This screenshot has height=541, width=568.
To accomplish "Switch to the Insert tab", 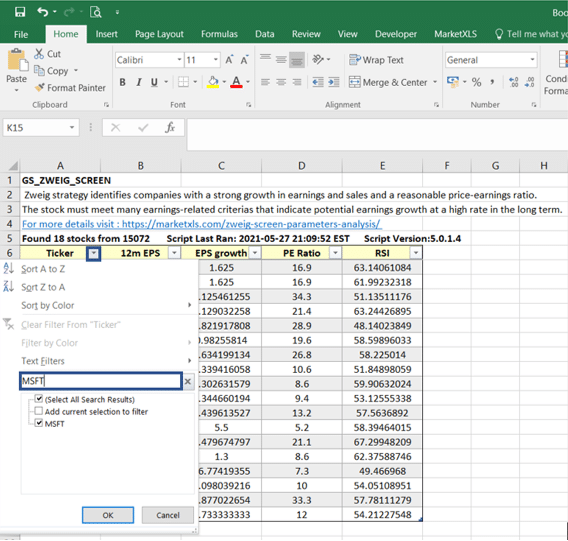I will [106, 34].
